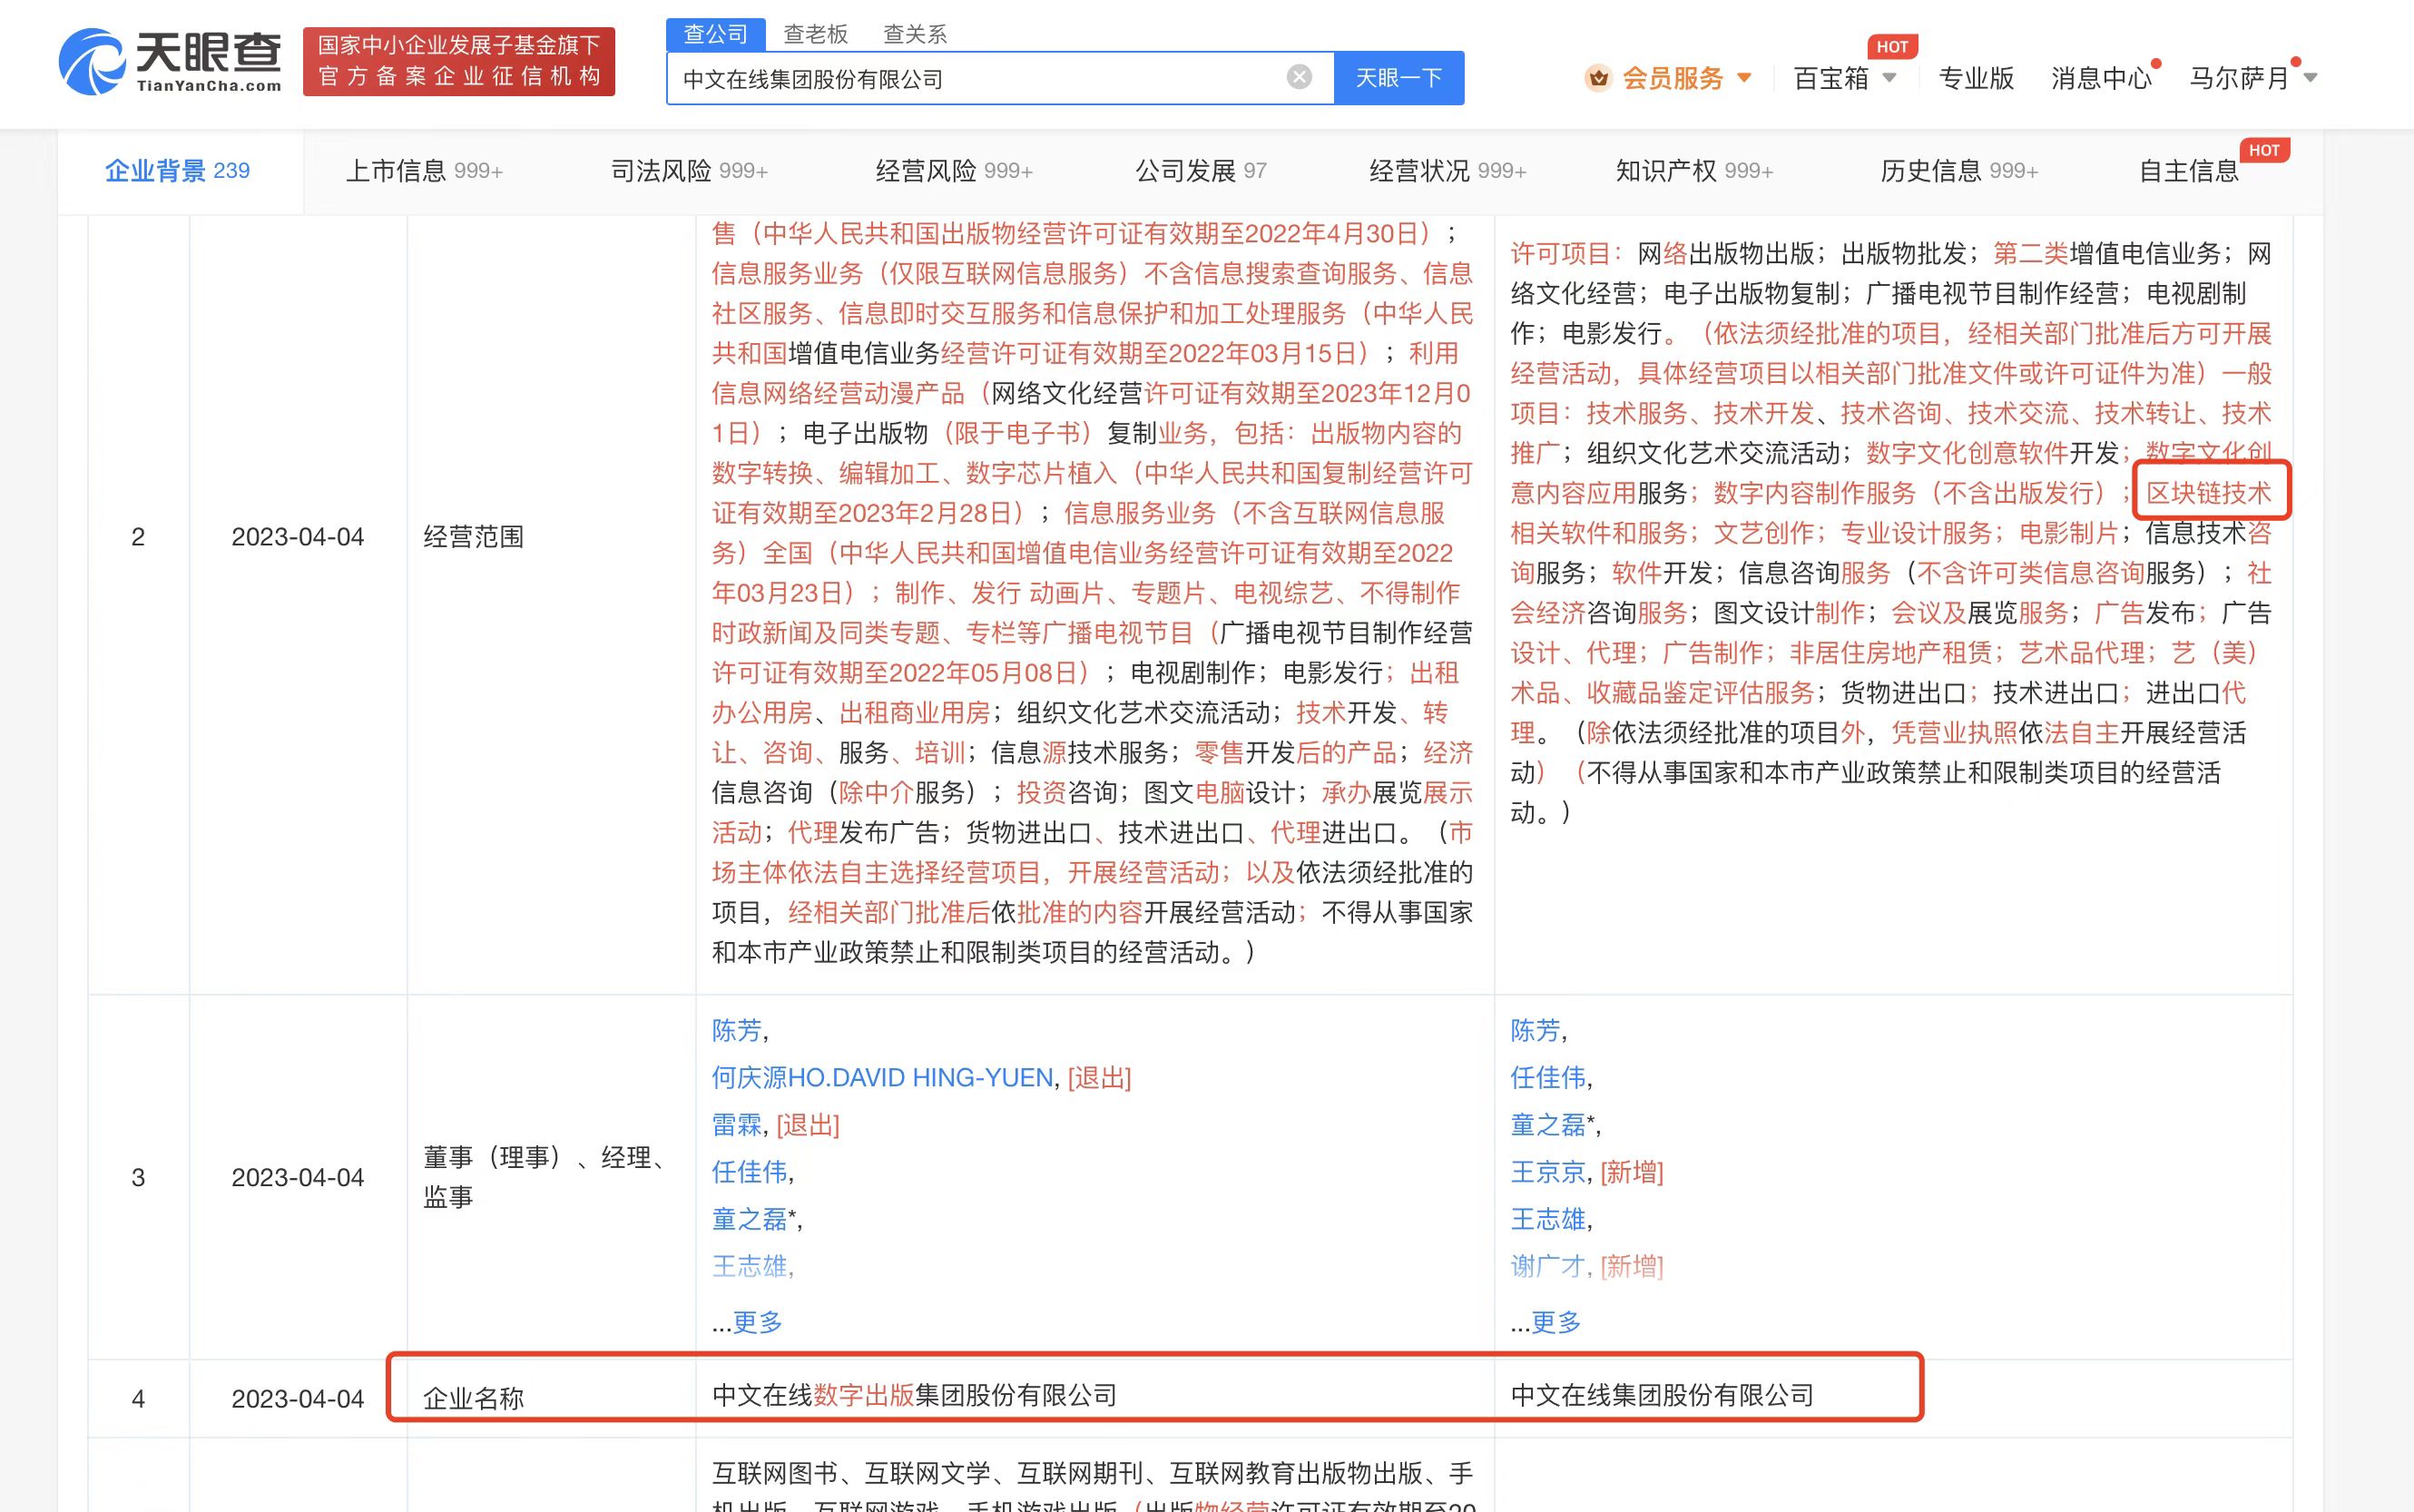Viewport: 2414px width, 1512px height.
Task: Expand the 百宝箱 dropdown arrow
Action: pyautogui.click(x=1889, y=77)
